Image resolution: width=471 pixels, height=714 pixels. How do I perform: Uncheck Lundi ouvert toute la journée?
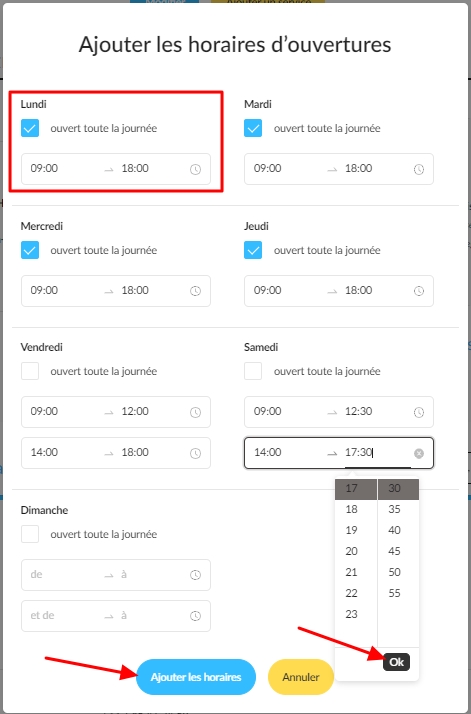coord(30,128)
